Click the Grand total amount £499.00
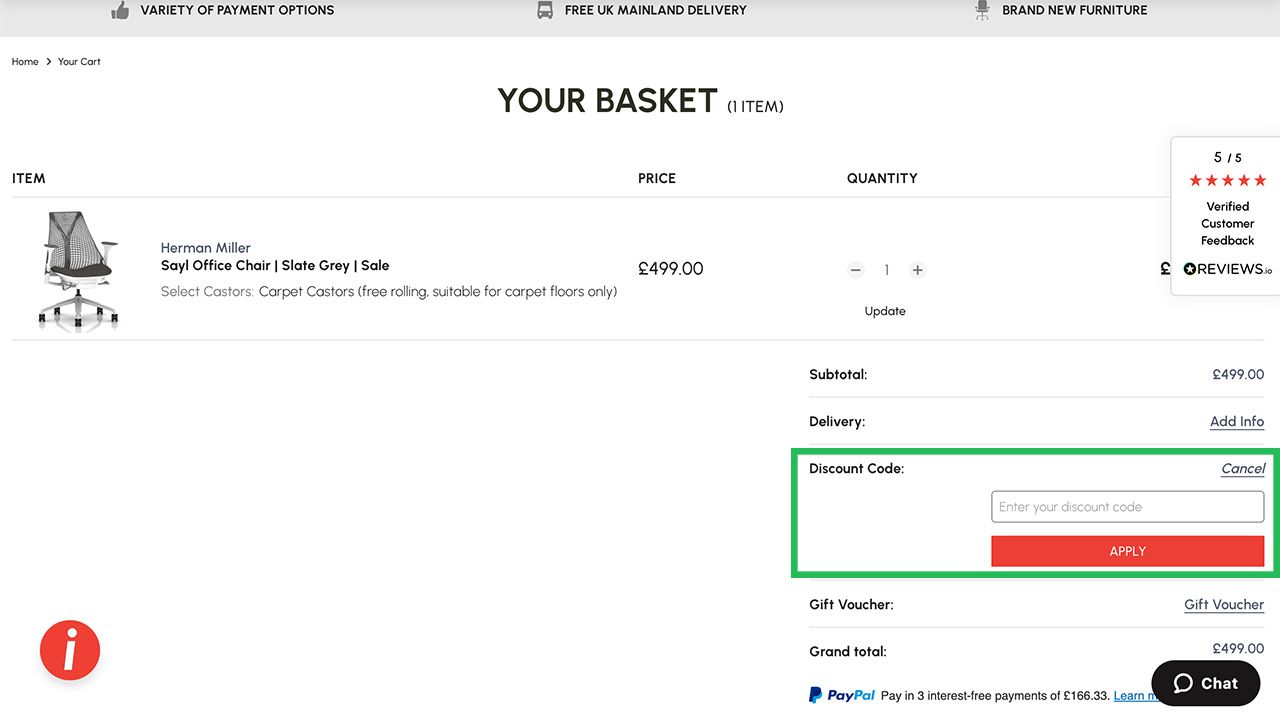This screenshot has width=1280, height=720. (1238, 649)
